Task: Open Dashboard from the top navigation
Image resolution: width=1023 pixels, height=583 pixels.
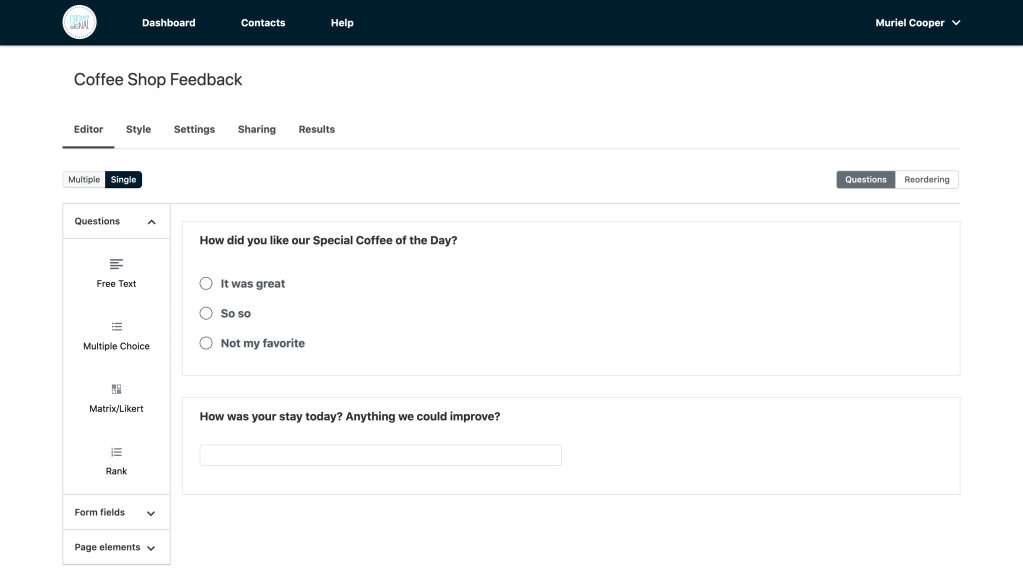Action: (x=168, y=23)
